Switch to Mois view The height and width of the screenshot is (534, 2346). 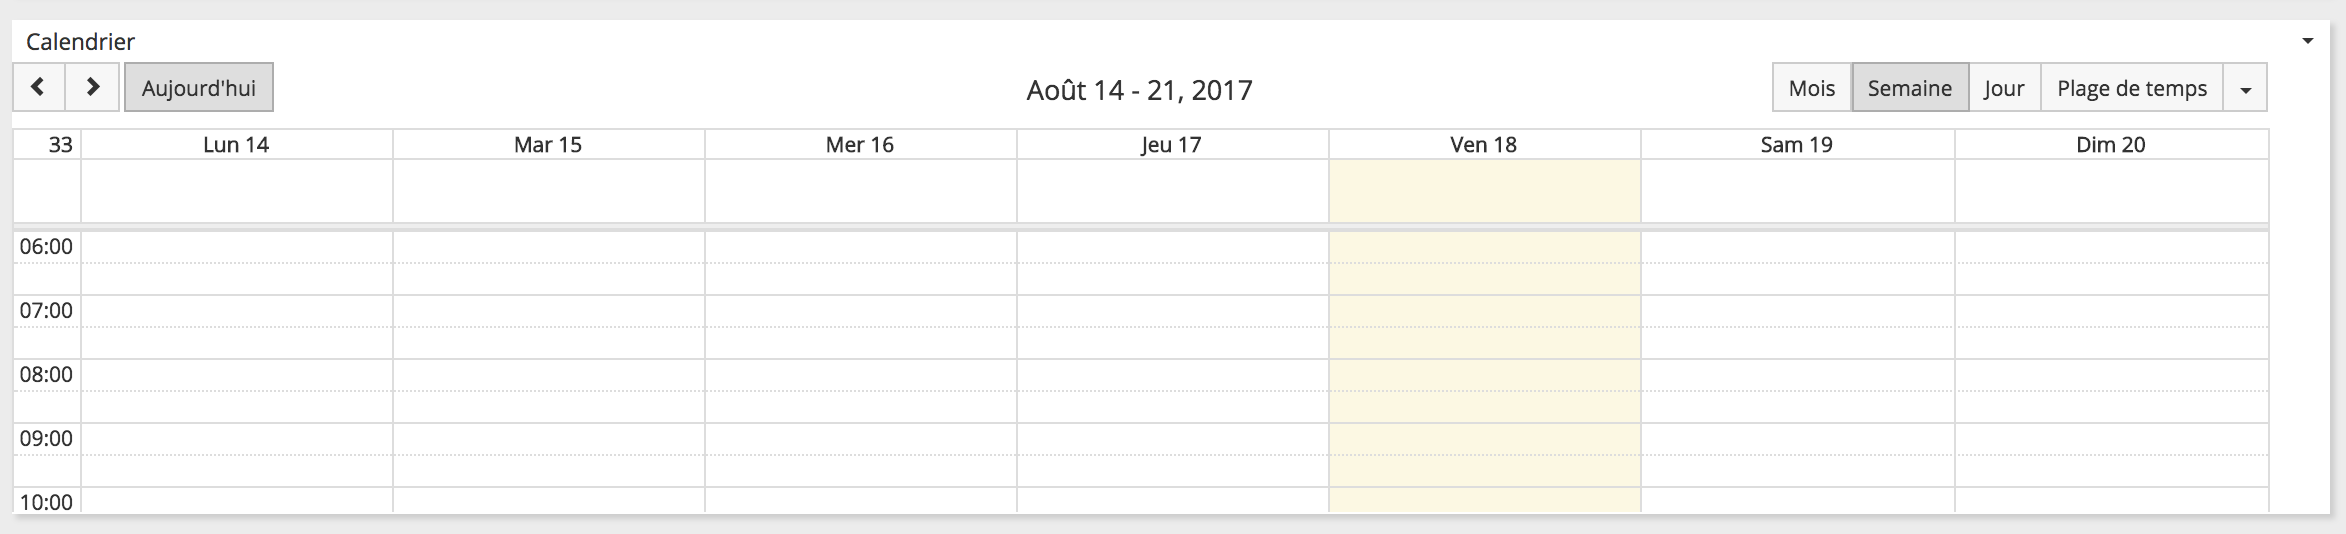click(x=1812, y=88)
